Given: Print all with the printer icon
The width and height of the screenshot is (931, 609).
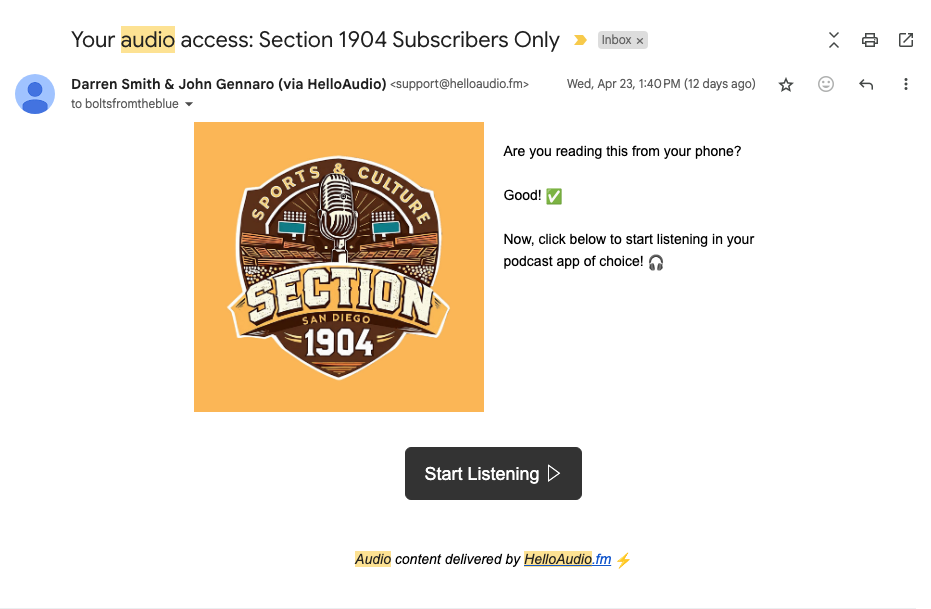Looking at the screenshot, I should point(870,40).
